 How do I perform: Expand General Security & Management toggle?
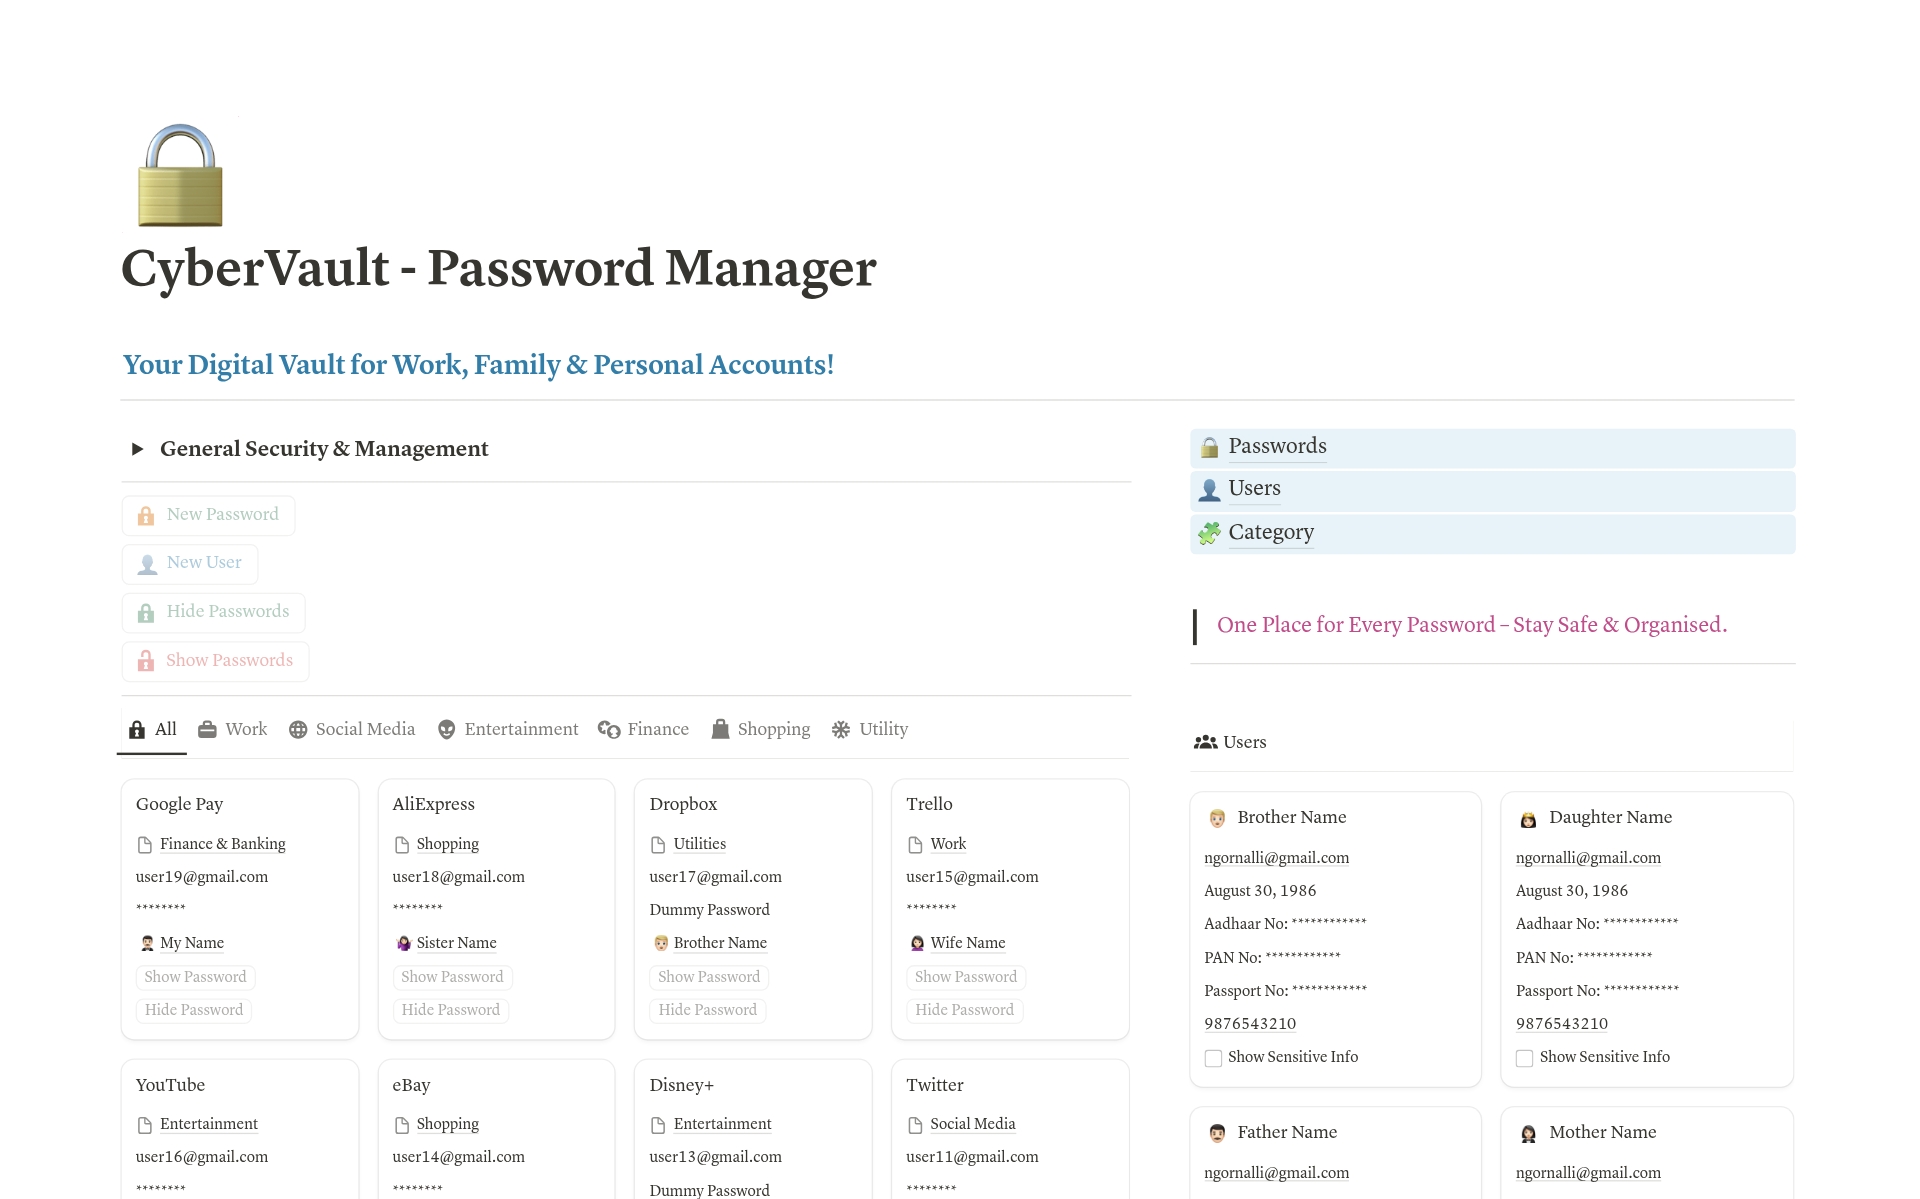point(137,449)
